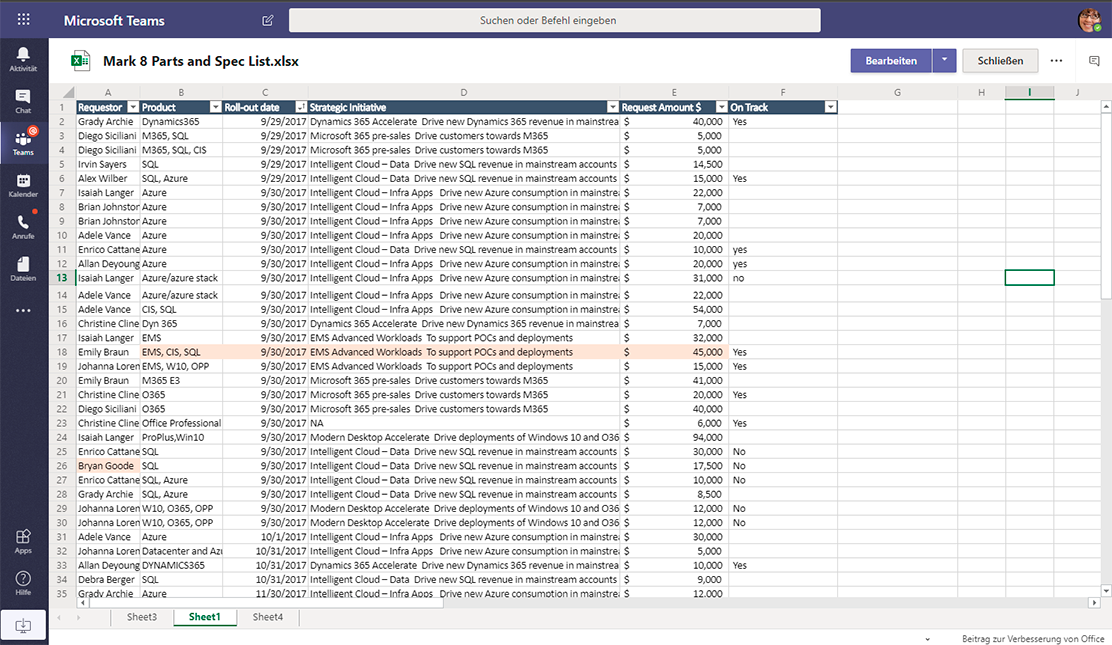Open Chat in the left sidebar
1112x645 pixels.
[x=23, y=101]
